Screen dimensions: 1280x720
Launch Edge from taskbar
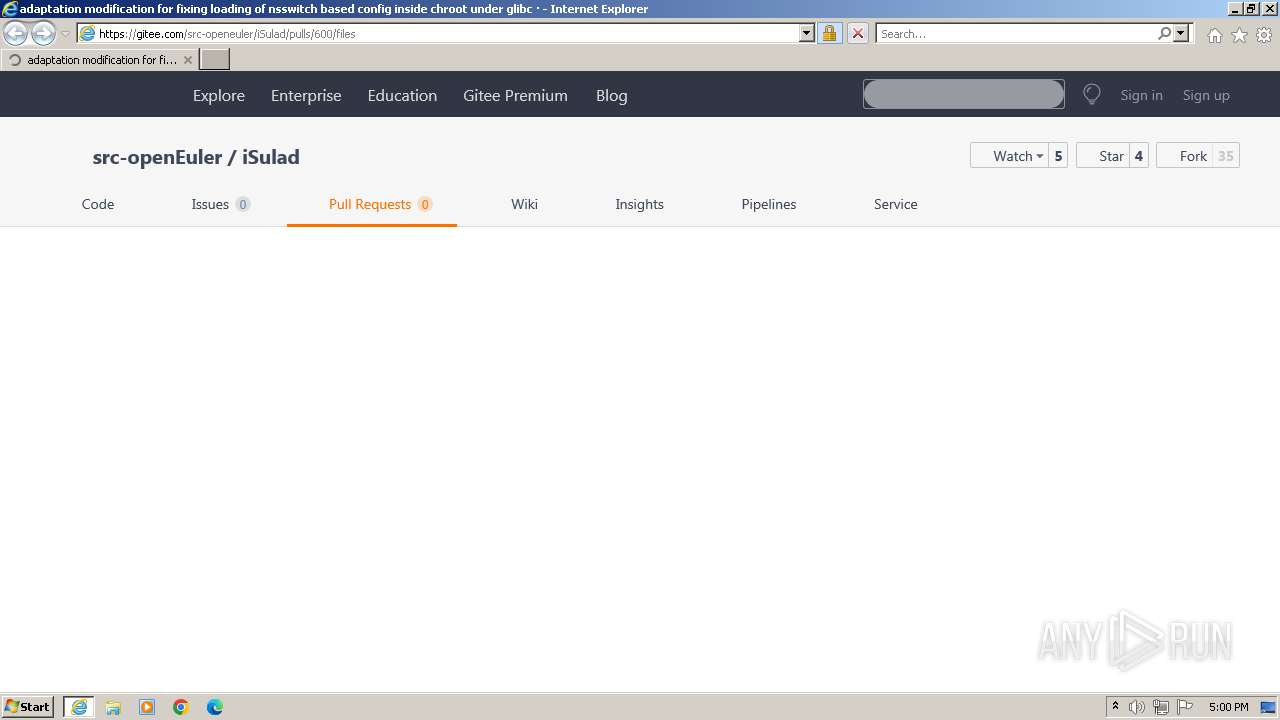[215, 707]
